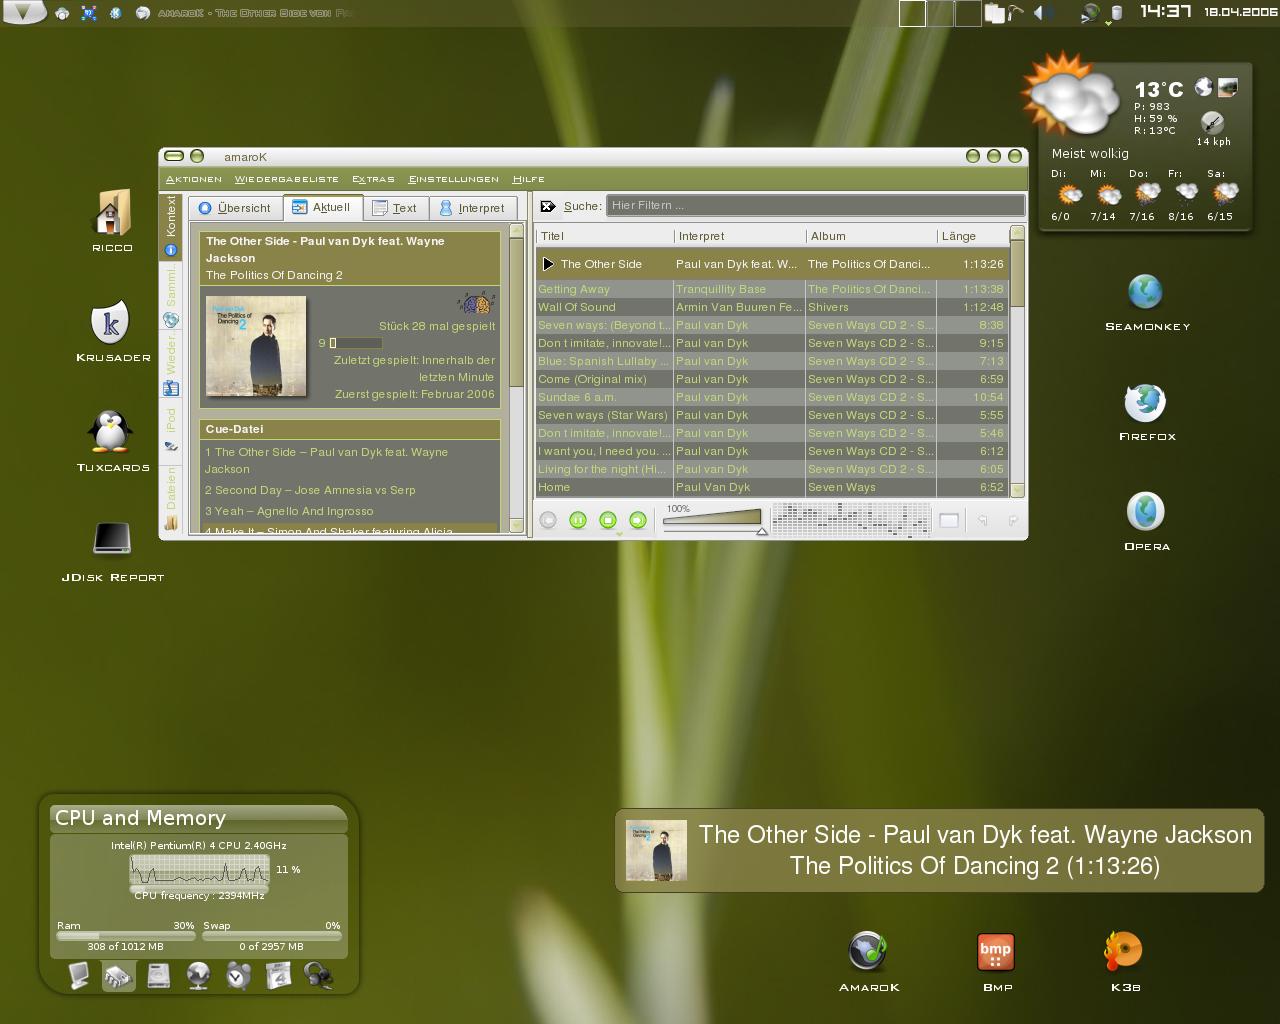Click the MusicBrainz icon in context panel
The height and width of the screenshot is (1024, 1280).
click(x=477, y=302)
